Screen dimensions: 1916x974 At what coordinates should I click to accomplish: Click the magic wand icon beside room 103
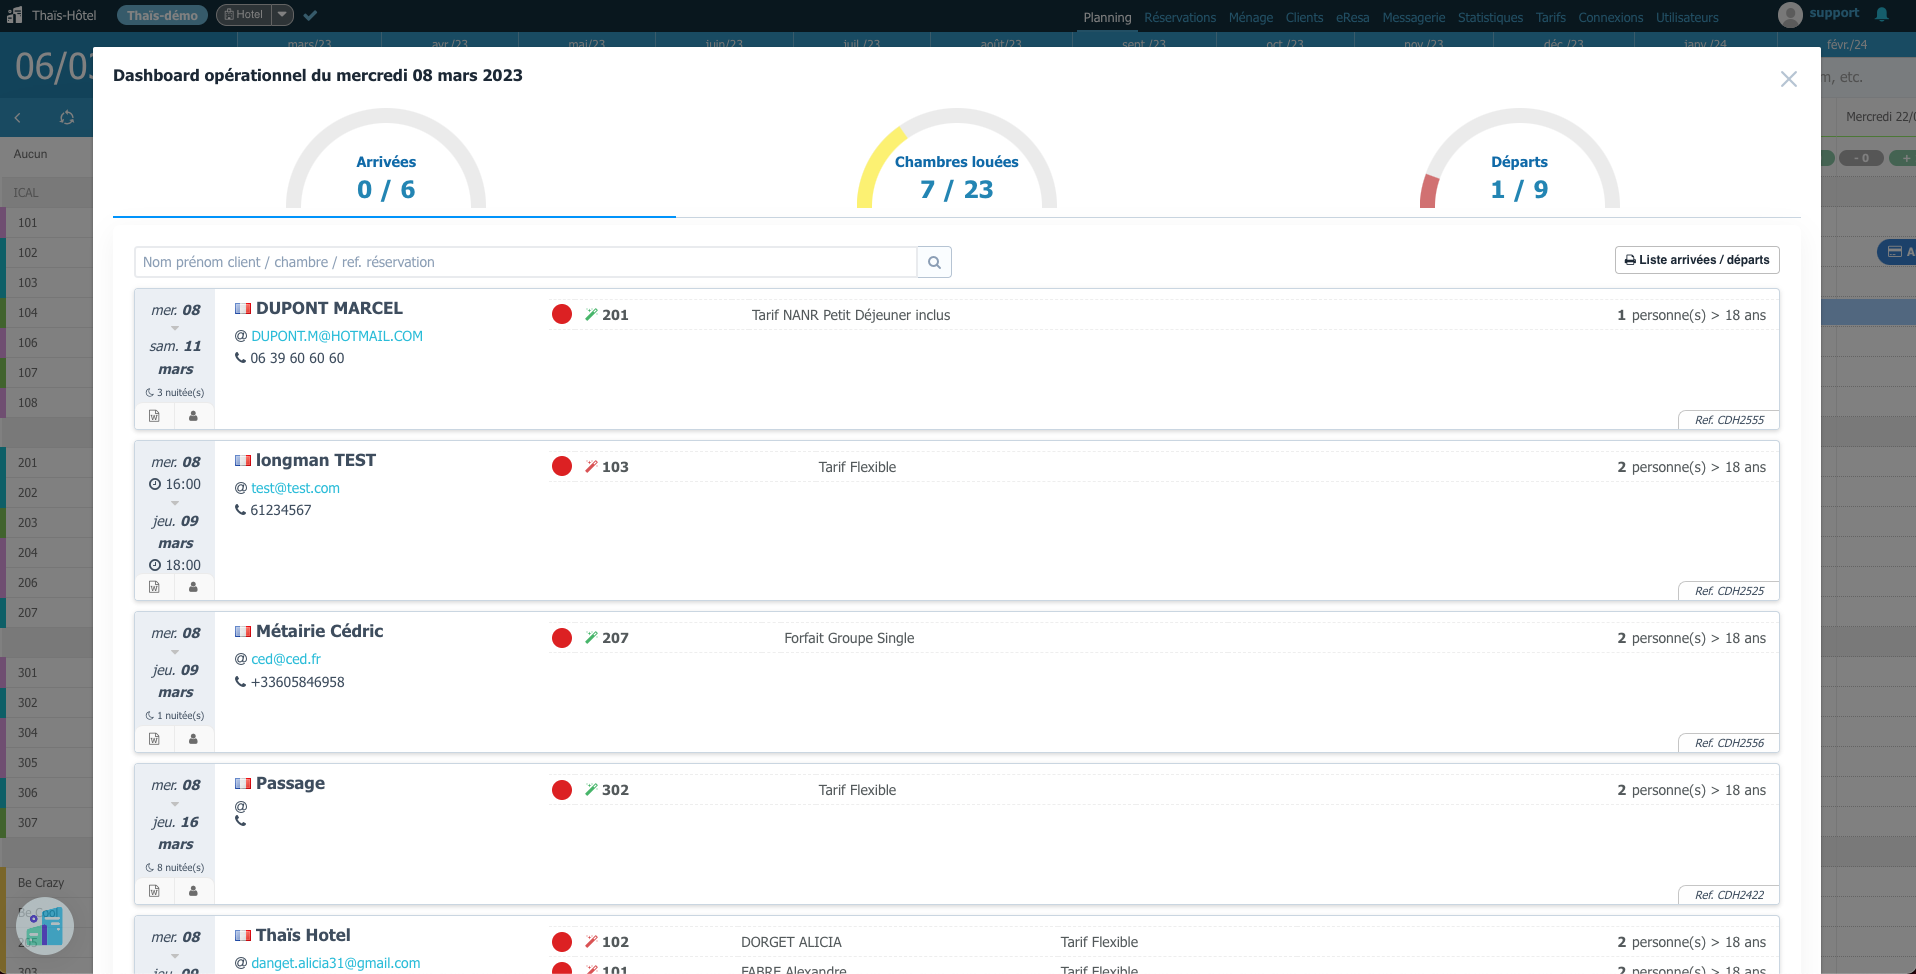(591, 466)
